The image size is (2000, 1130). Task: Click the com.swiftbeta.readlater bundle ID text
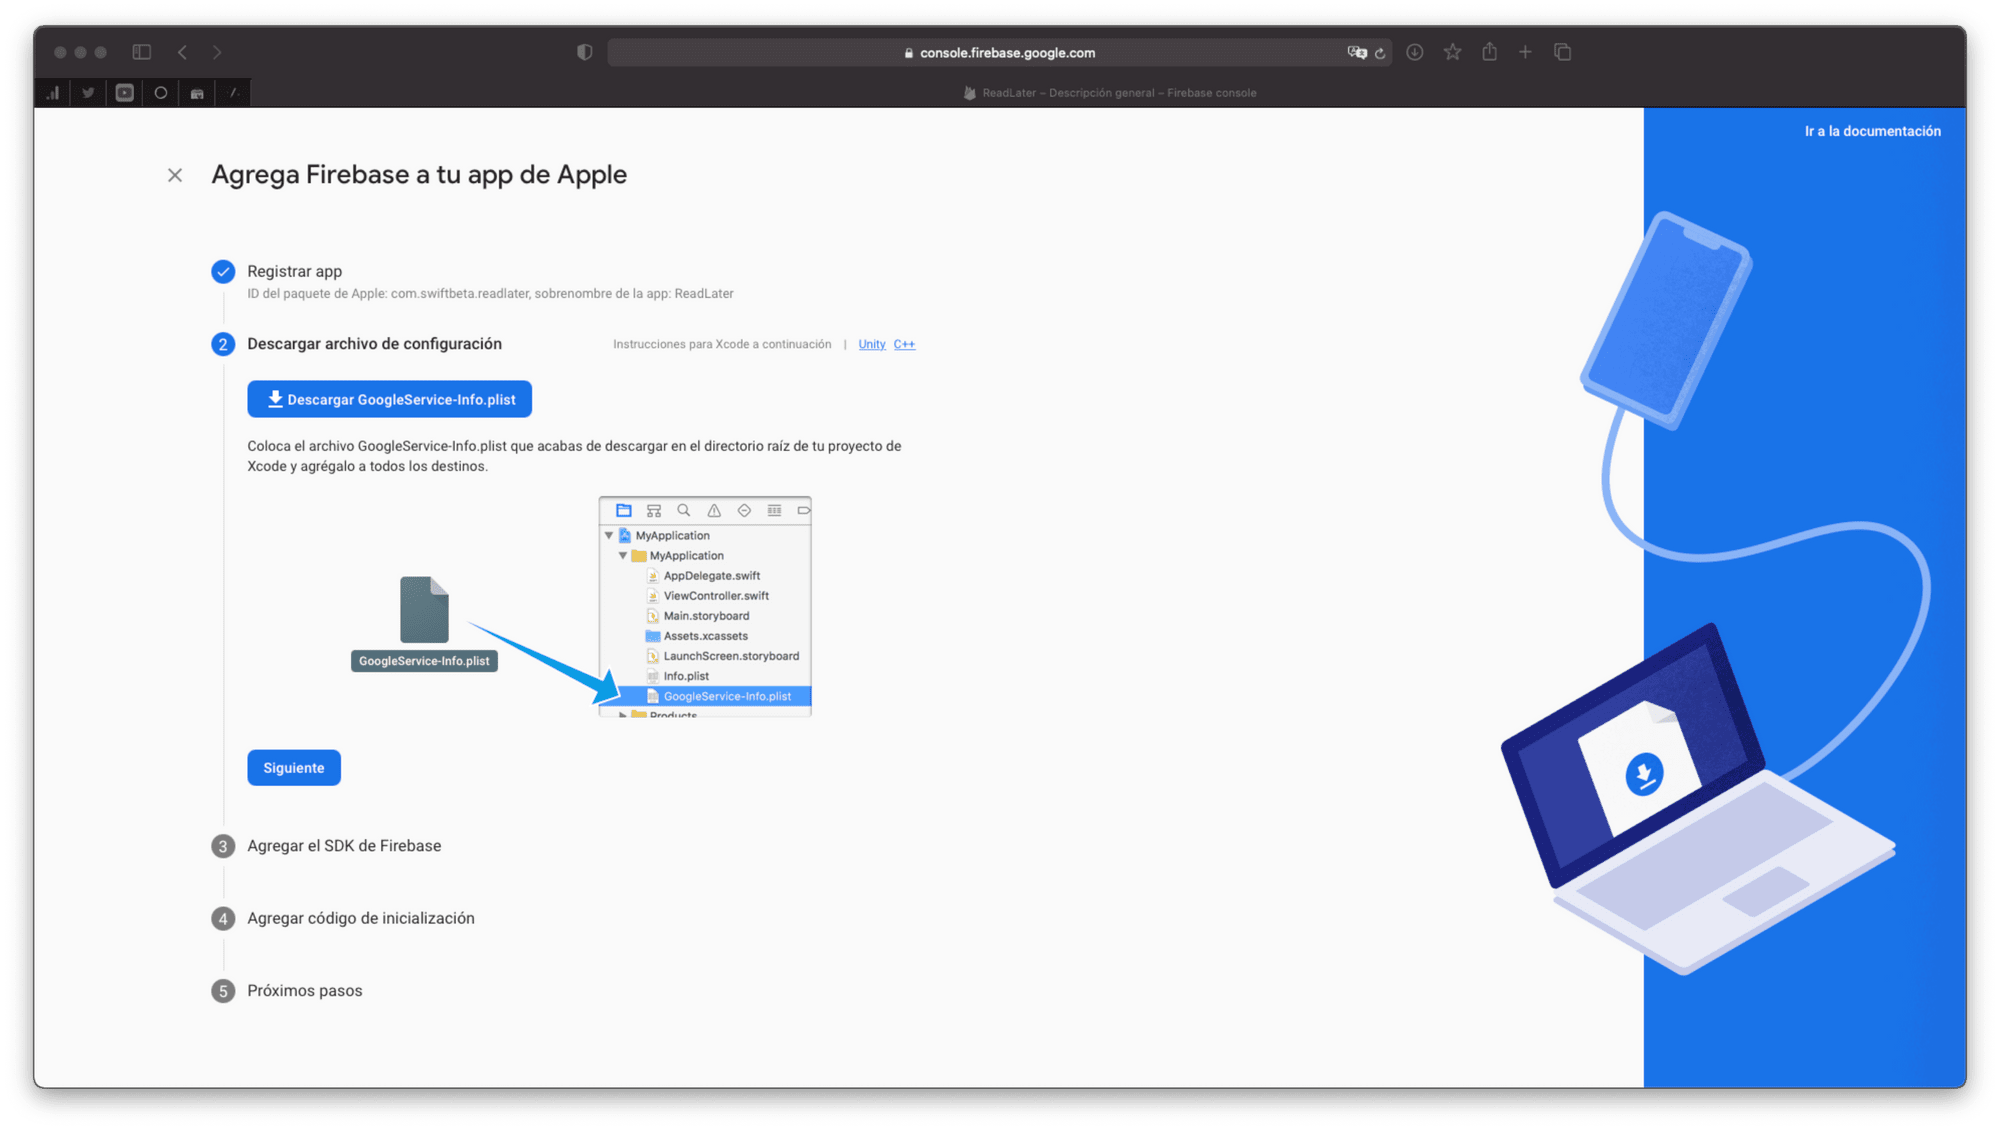tap(460, 294)
